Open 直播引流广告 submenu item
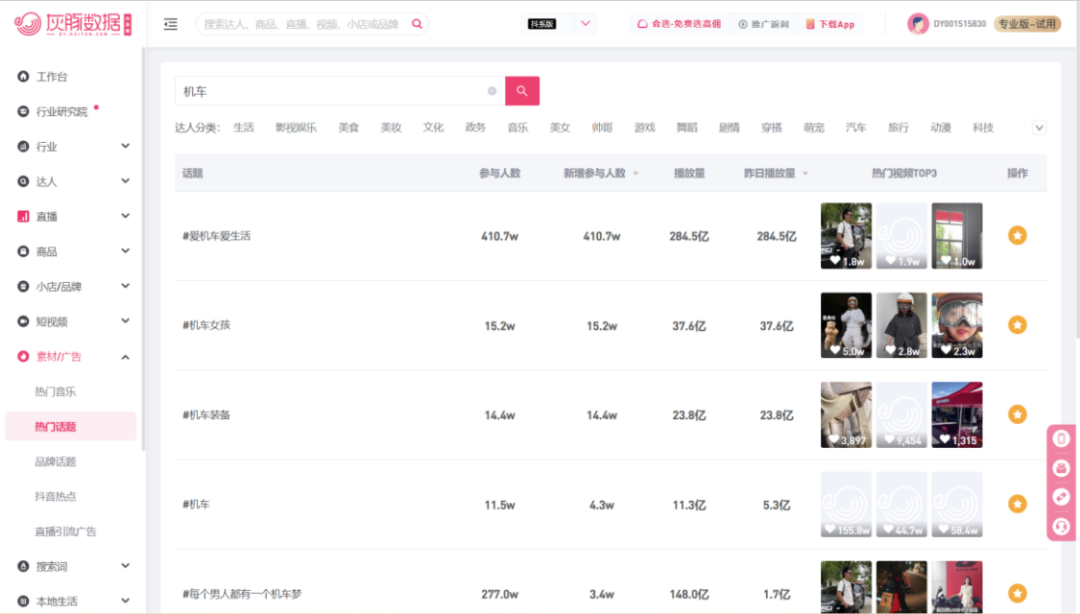The width and height of the screenshot is (1080, 614). [65, 531]
